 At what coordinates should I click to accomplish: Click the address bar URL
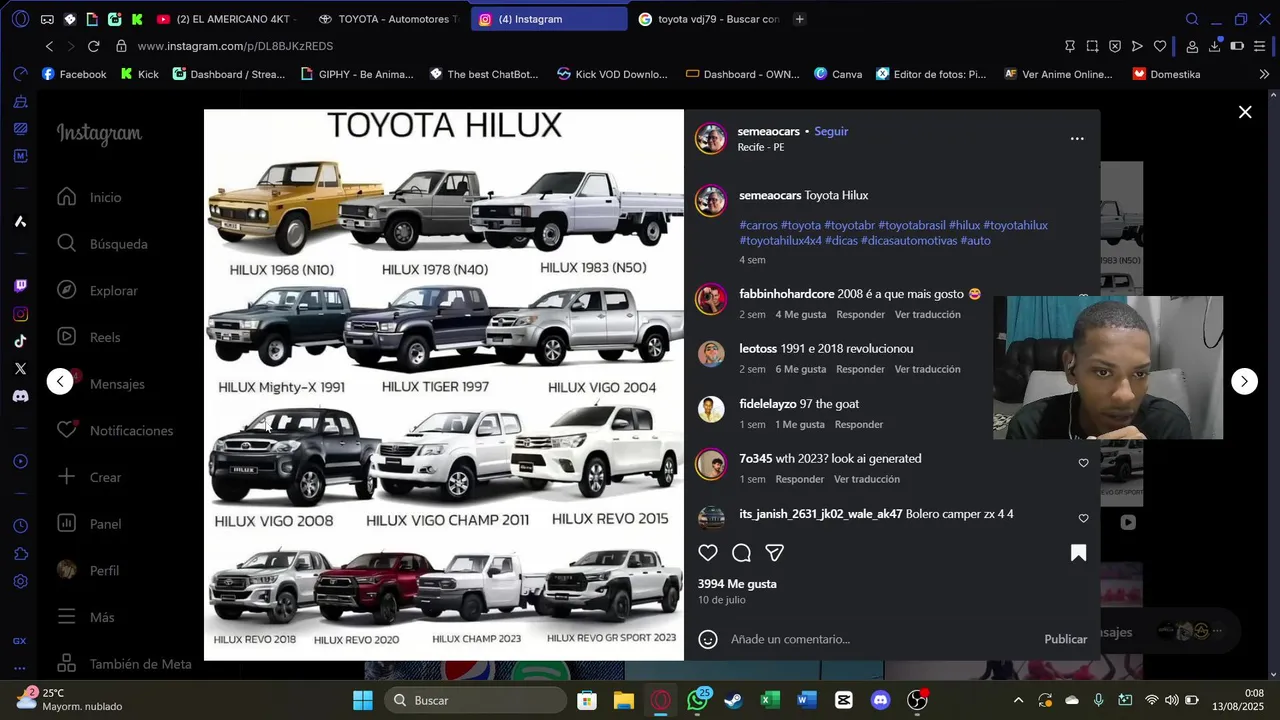(x=235, y=46)
